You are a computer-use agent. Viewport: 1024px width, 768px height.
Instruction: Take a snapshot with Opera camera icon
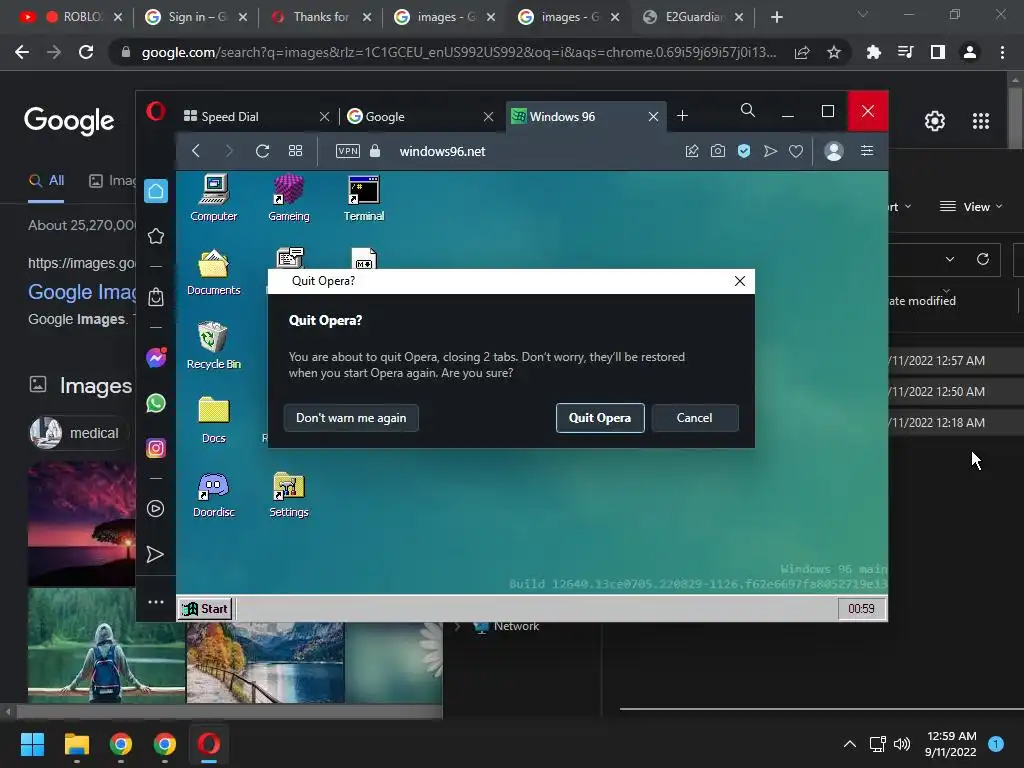click(718, 152)
